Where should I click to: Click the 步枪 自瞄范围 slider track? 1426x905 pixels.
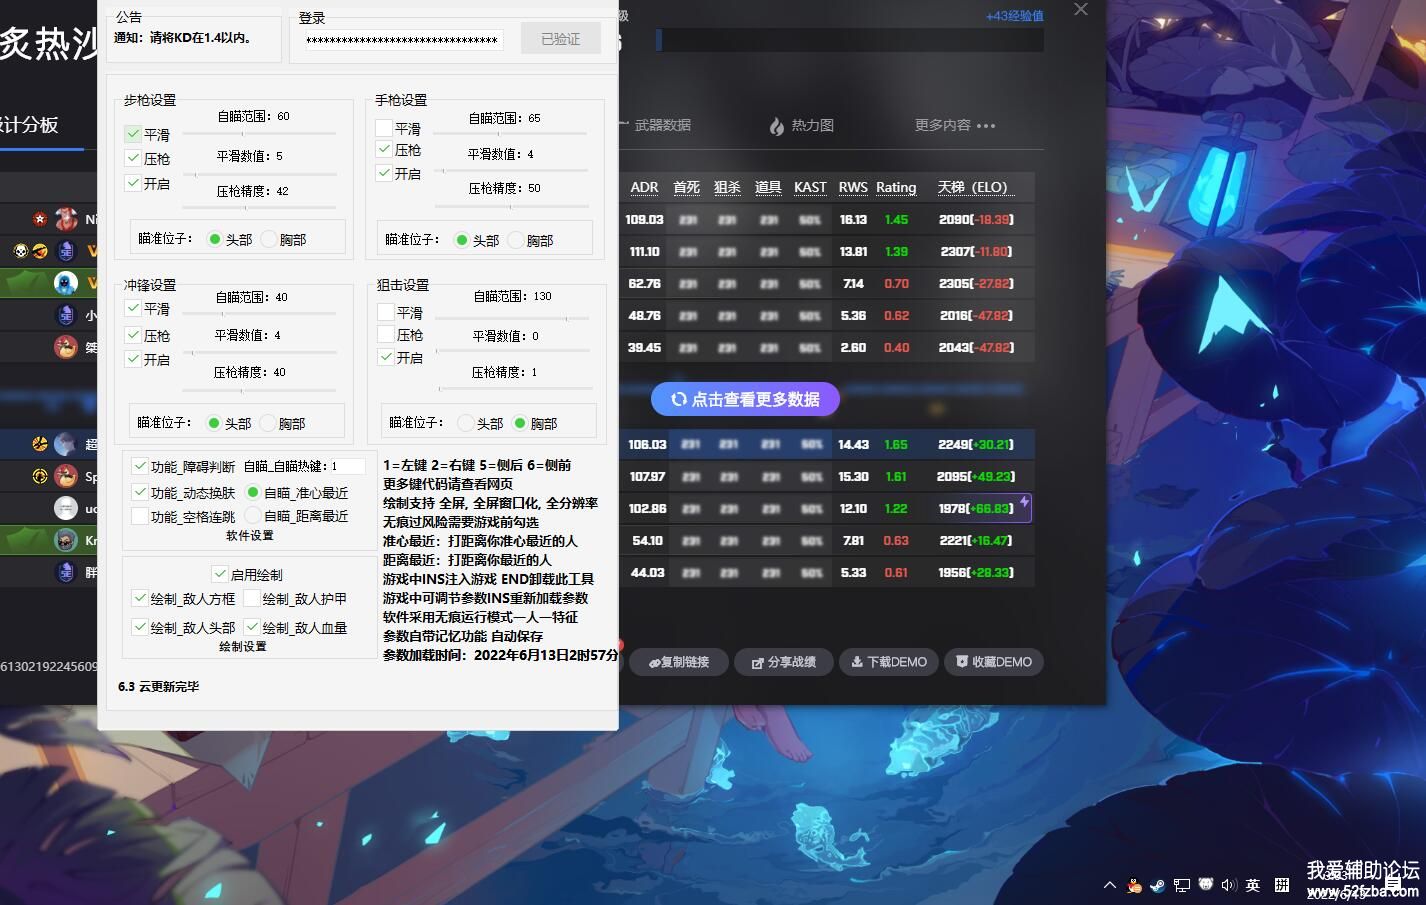pyautogui.click(x=259, y=133)
